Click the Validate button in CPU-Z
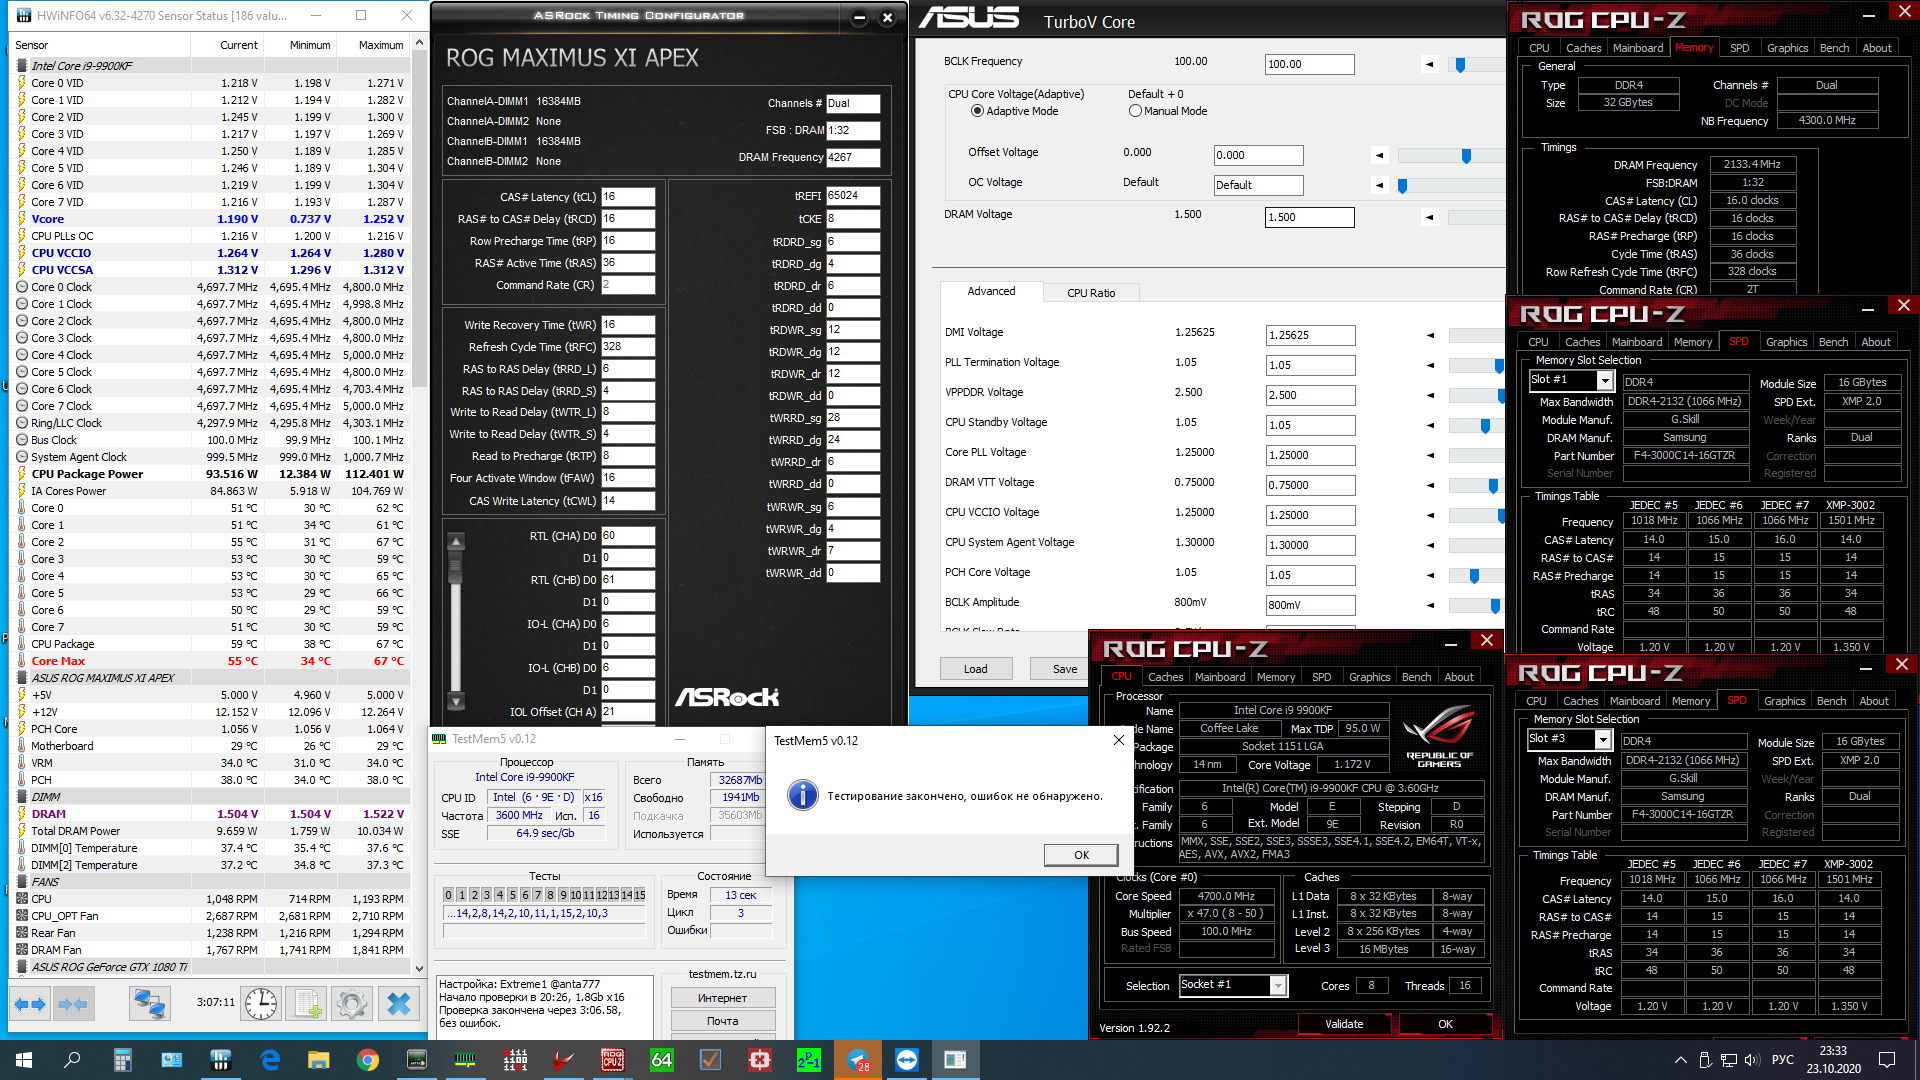Viewport: 1920px width, 1080px height. 1343,1024
